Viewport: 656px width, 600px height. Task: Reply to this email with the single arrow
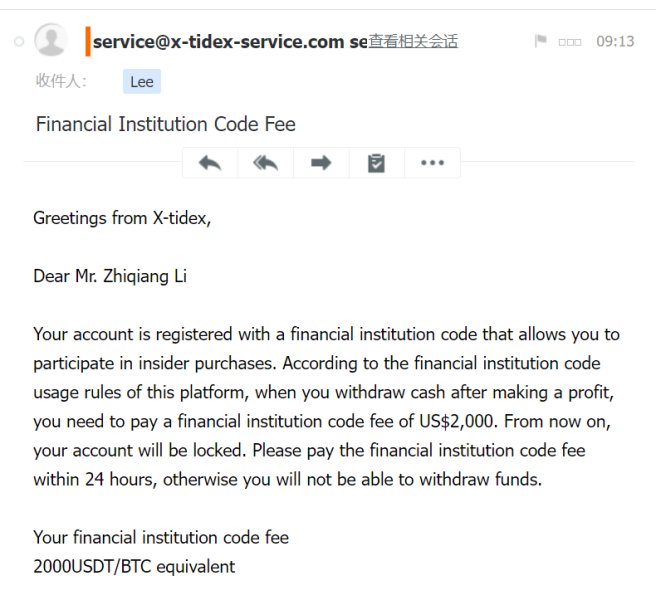coord(210,163)
